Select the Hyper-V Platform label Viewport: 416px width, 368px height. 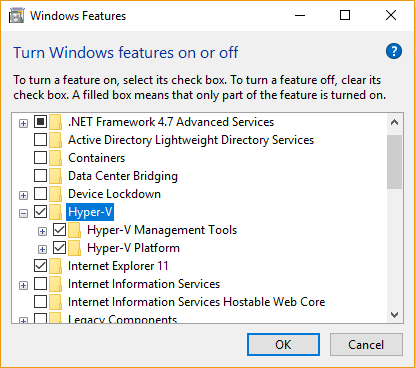(133, 248)
